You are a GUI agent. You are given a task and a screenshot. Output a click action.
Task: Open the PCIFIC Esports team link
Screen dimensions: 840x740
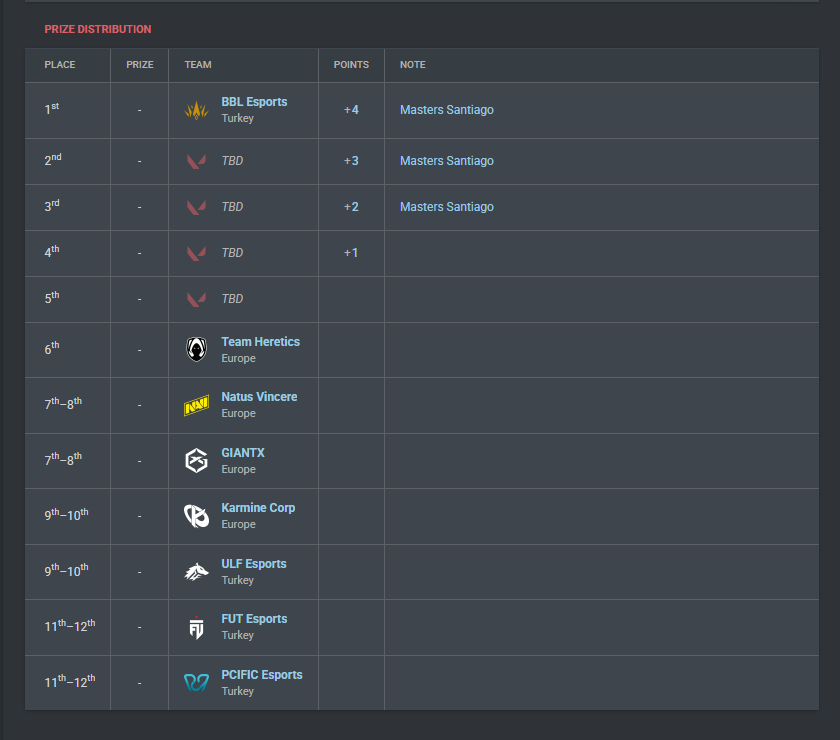(262, 675)
